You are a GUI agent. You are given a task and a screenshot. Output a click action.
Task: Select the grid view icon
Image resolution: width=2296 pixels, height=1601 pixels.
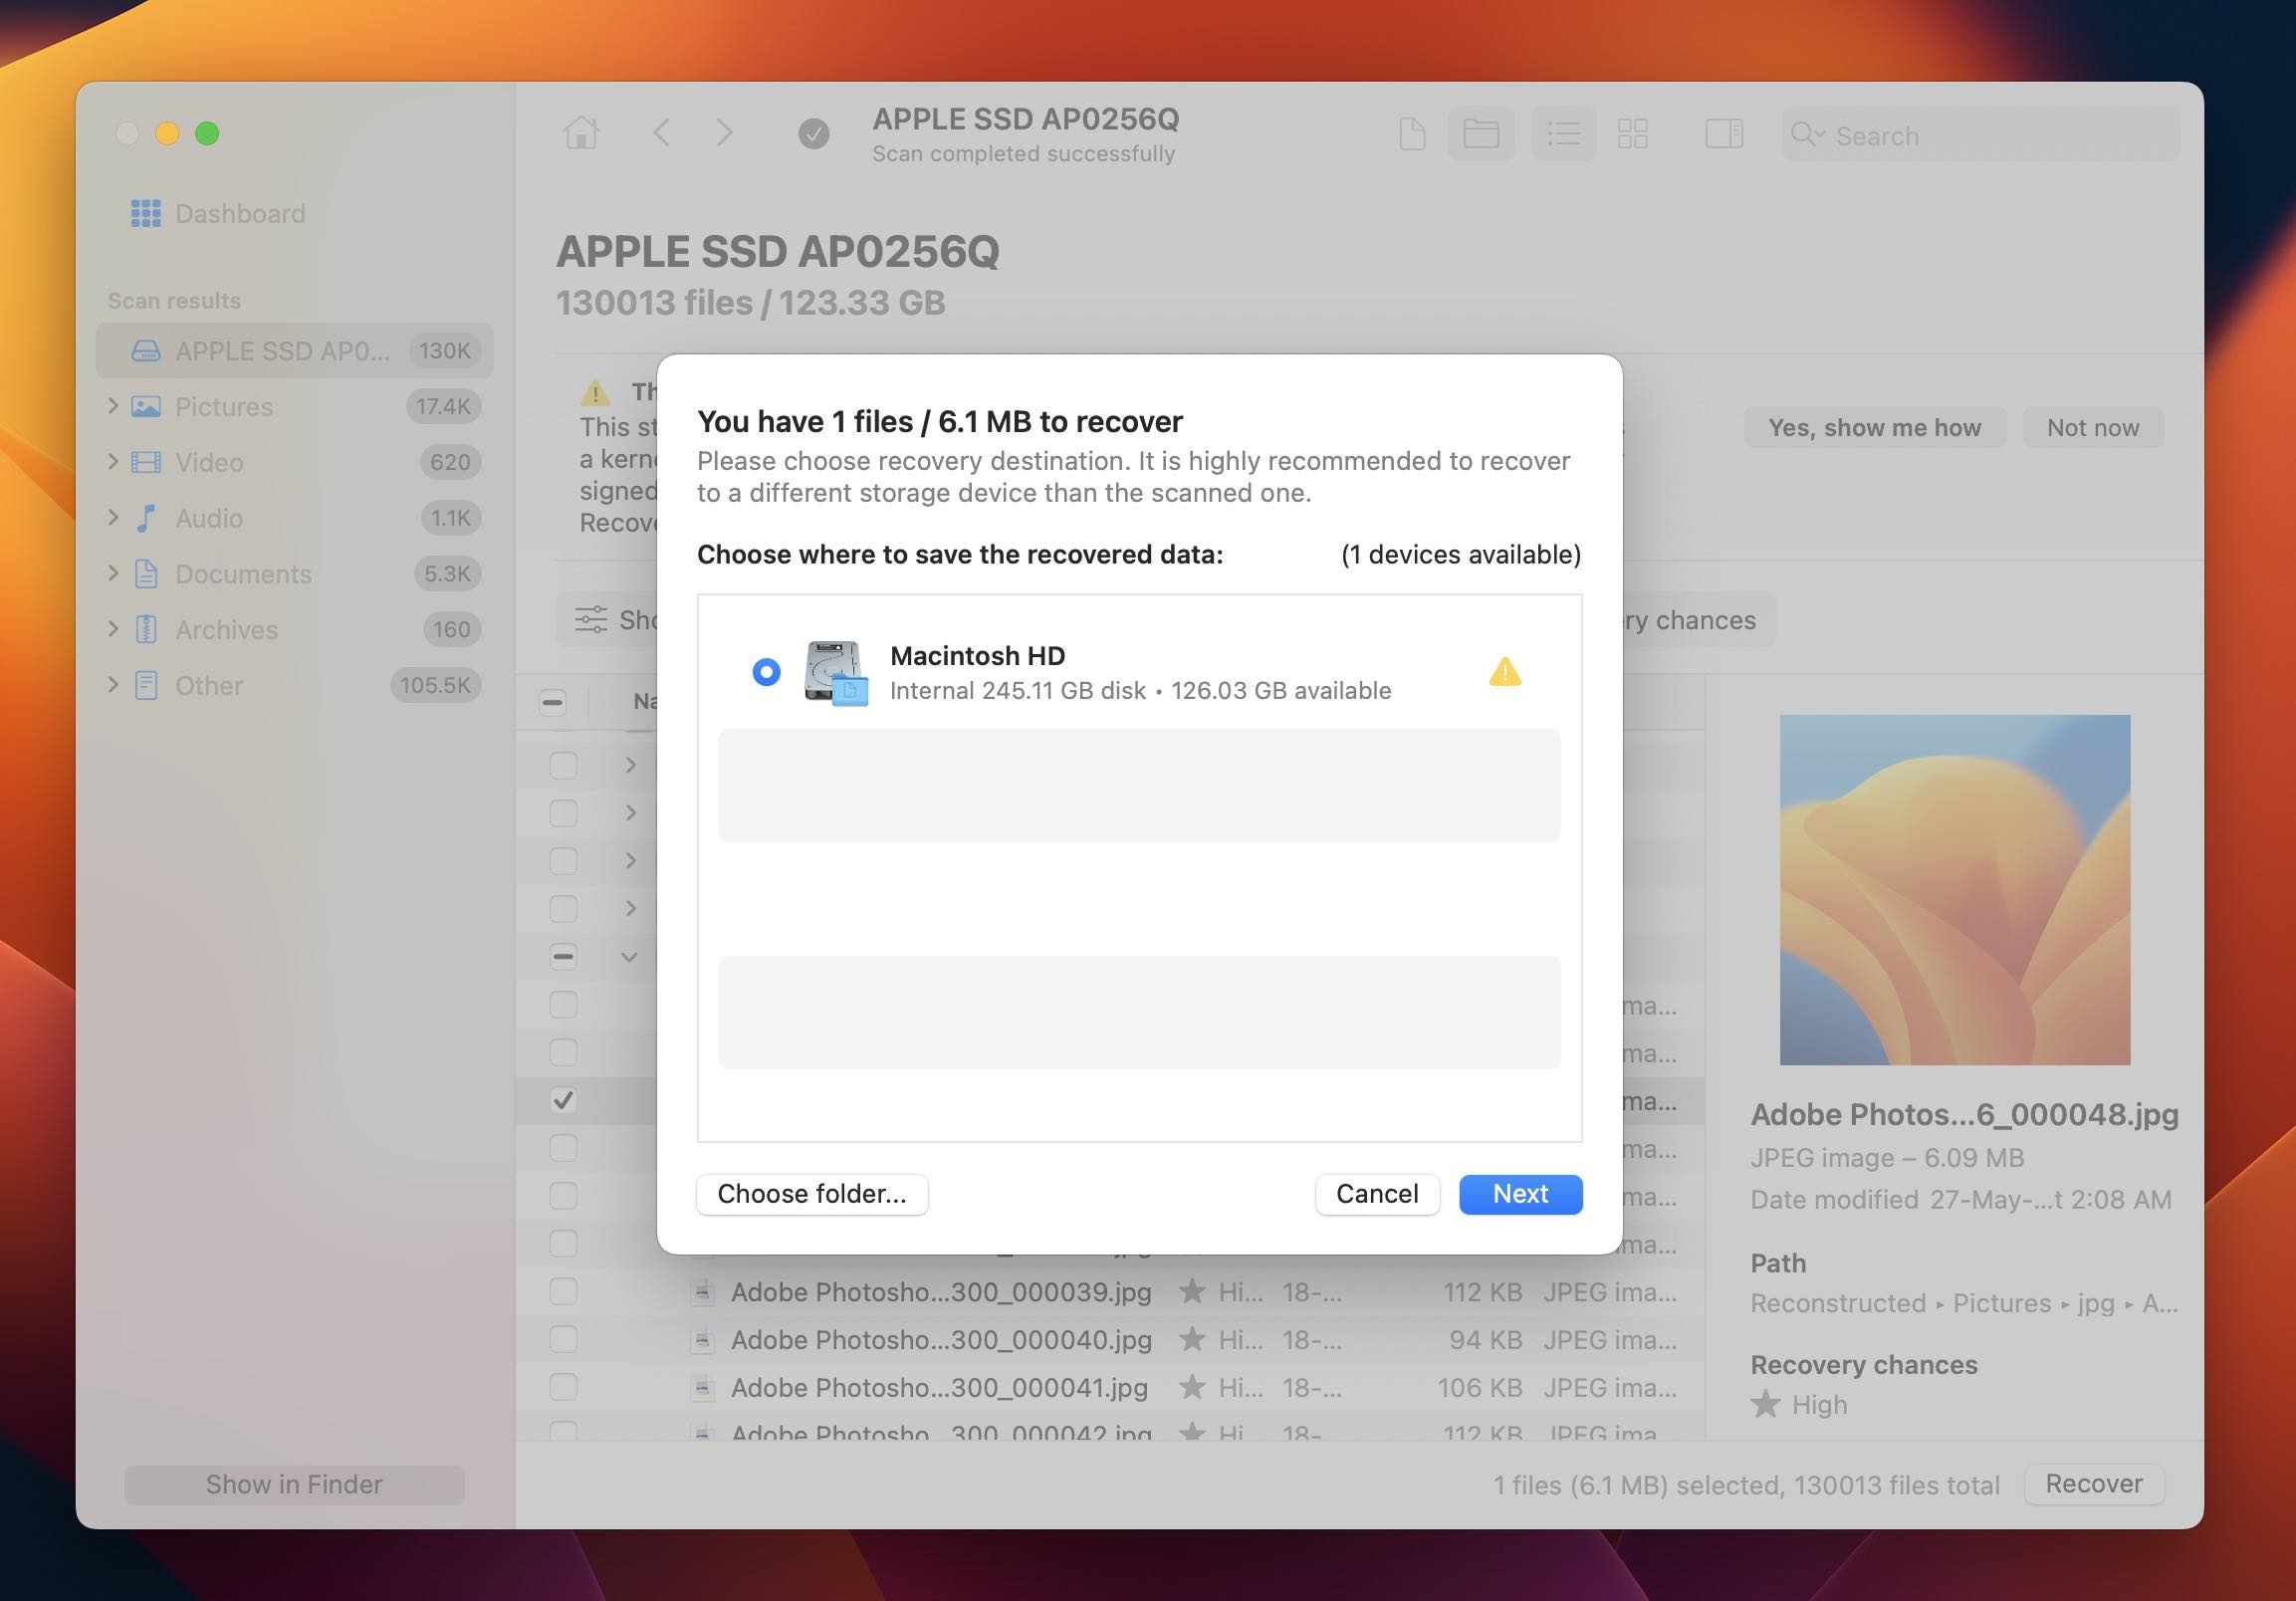click(x=1633, y=134)
